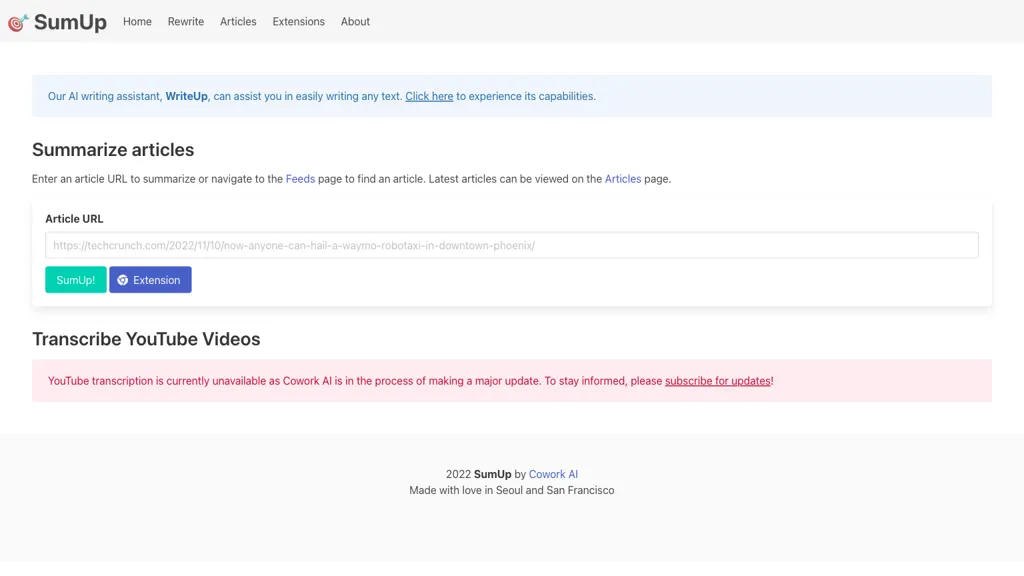
Task: Open the Home nav item
Action: tap(137, 22)
